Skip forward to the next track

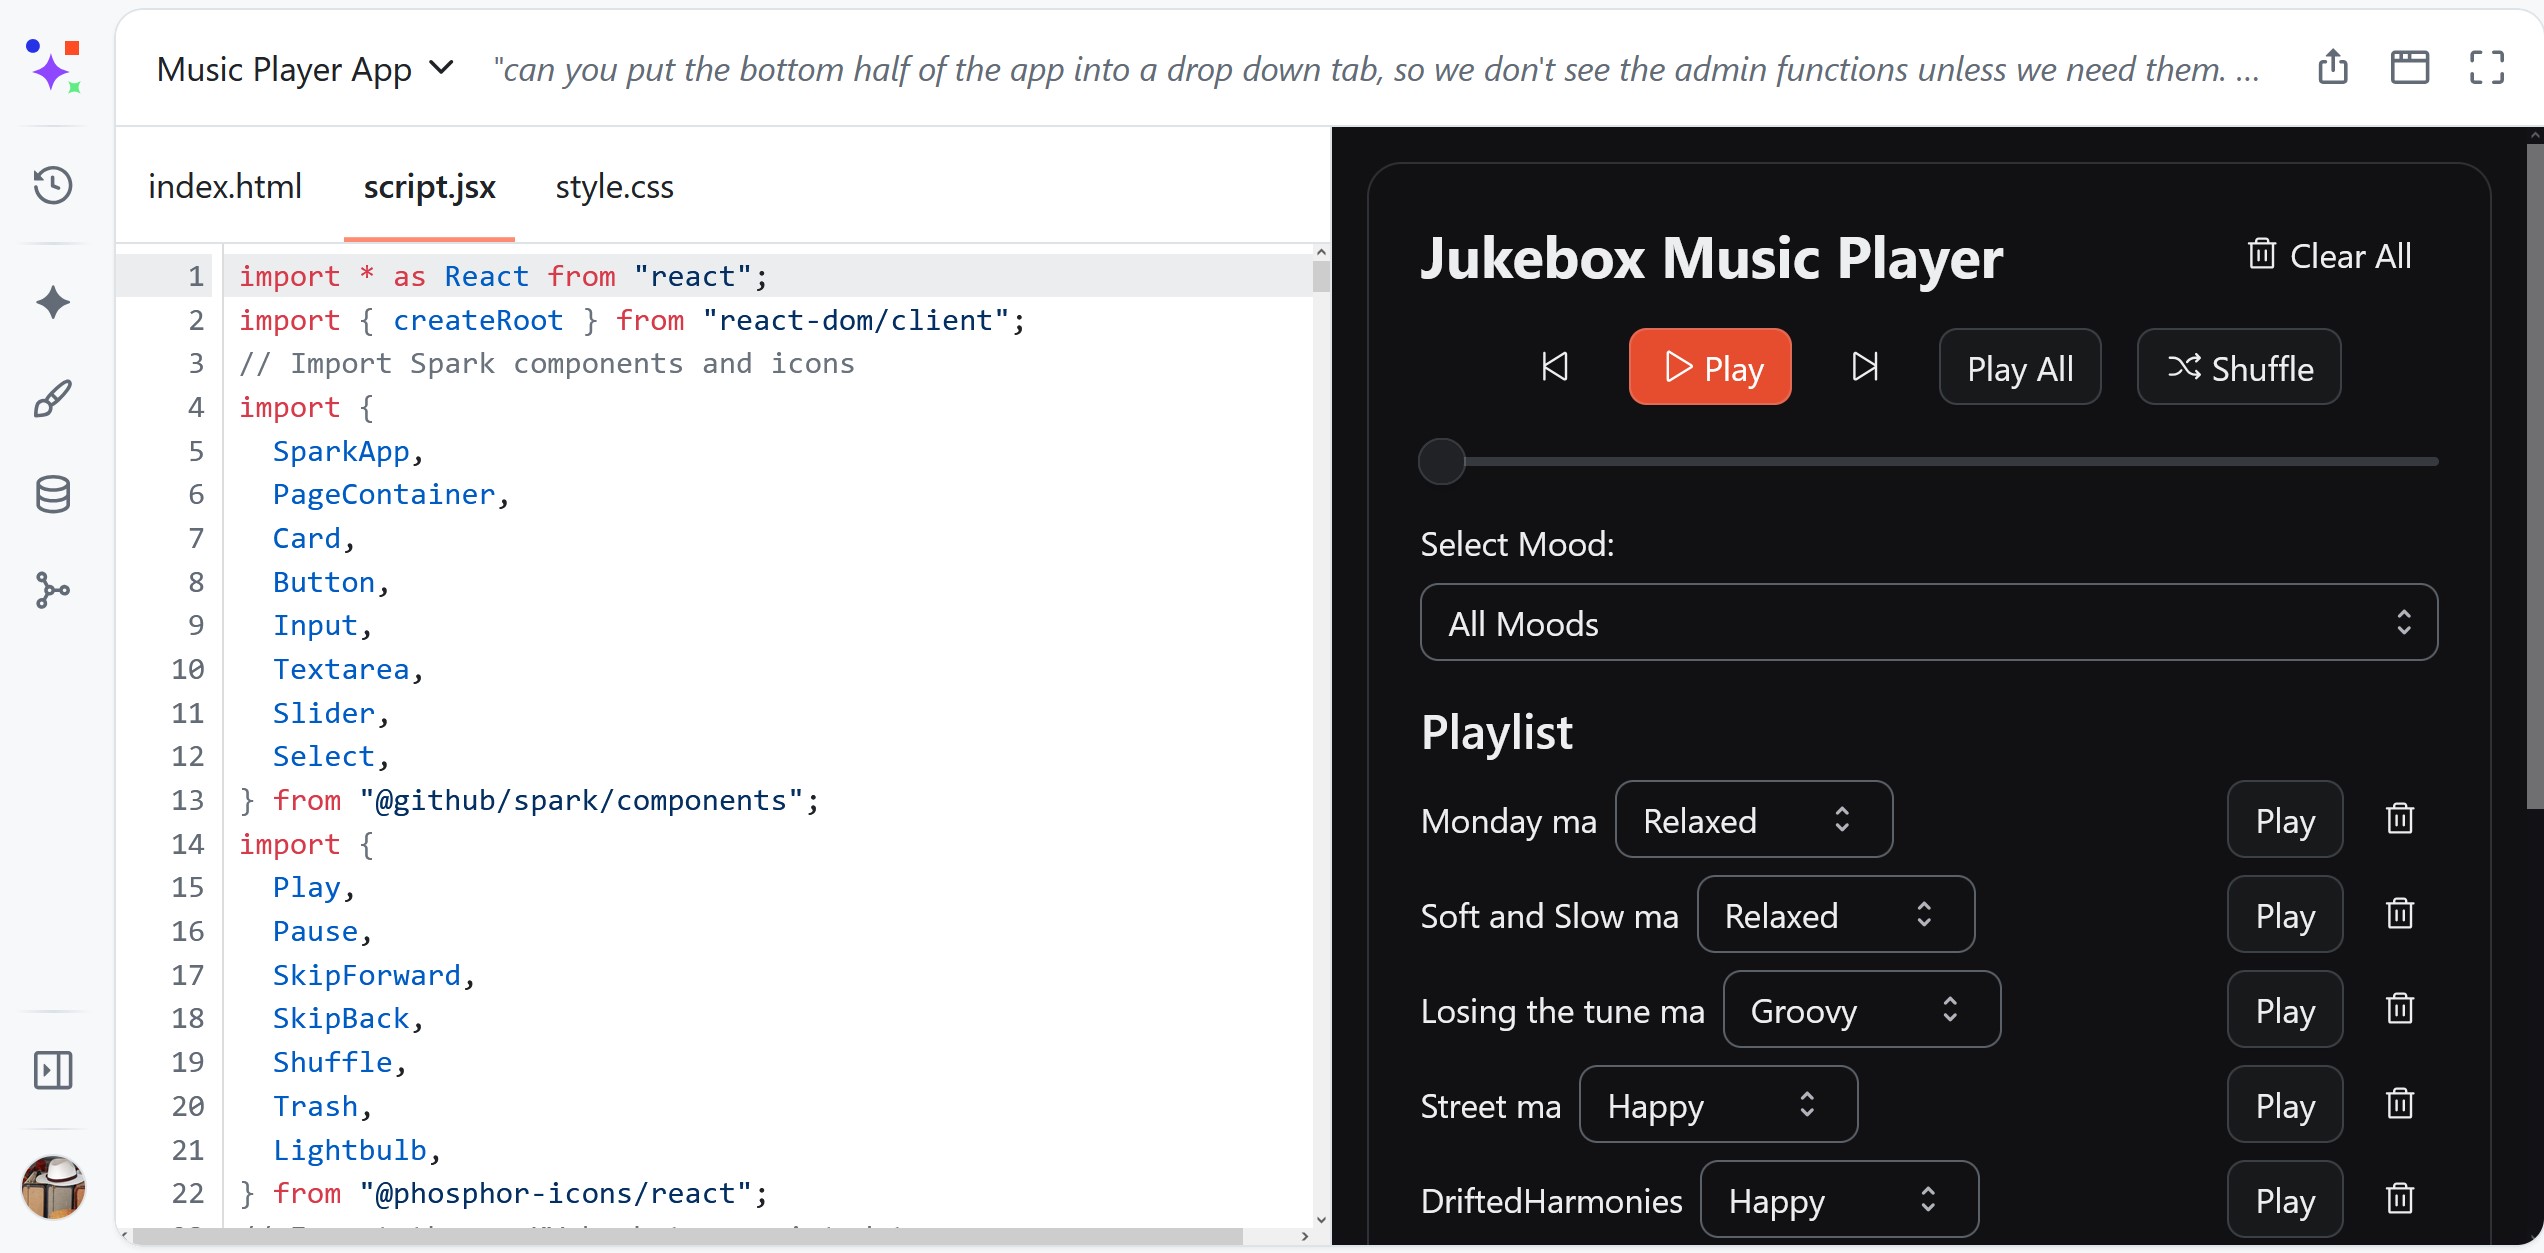1865,367
